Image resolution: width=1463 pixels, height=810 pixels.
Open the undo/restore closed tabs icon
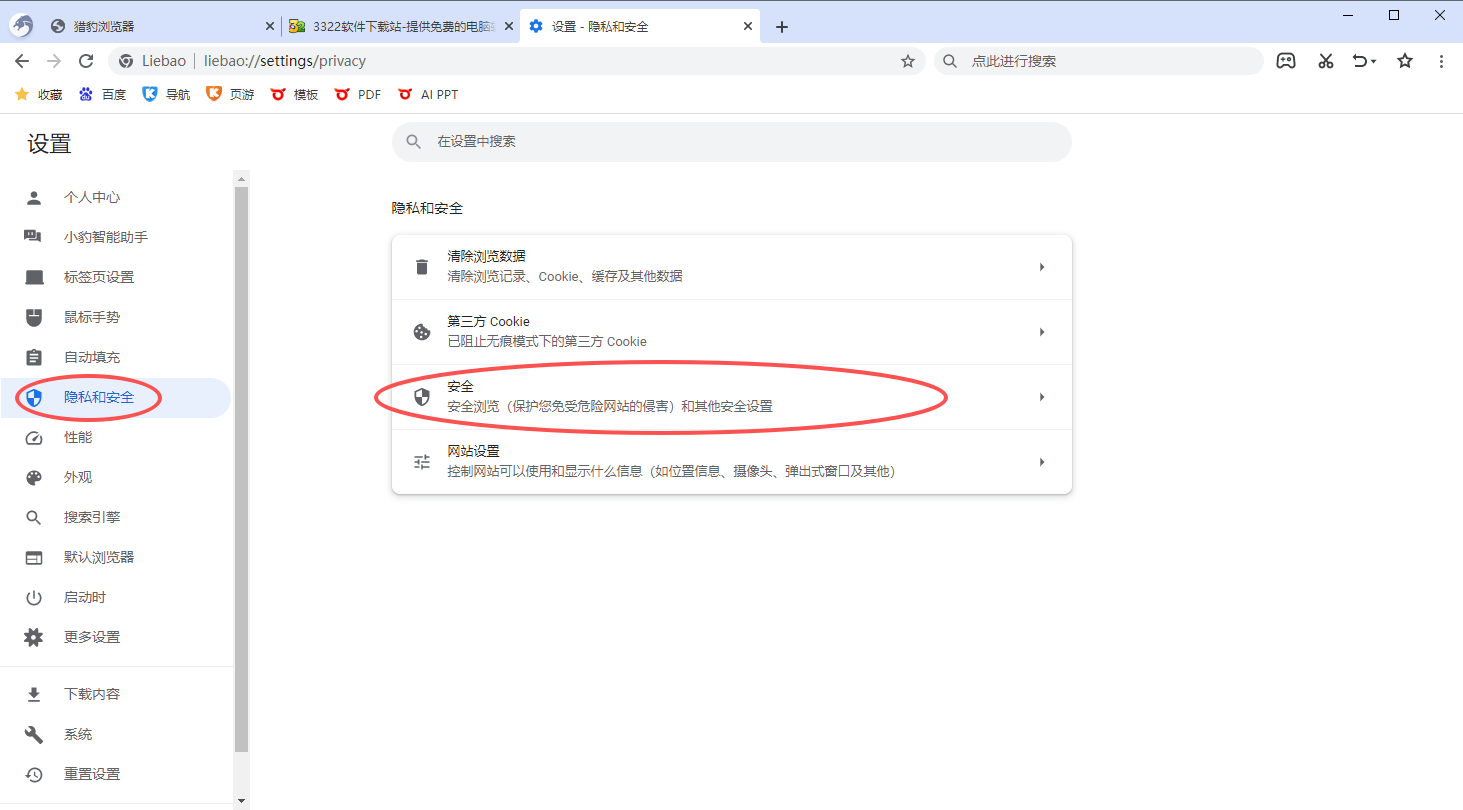(1362, 61)
